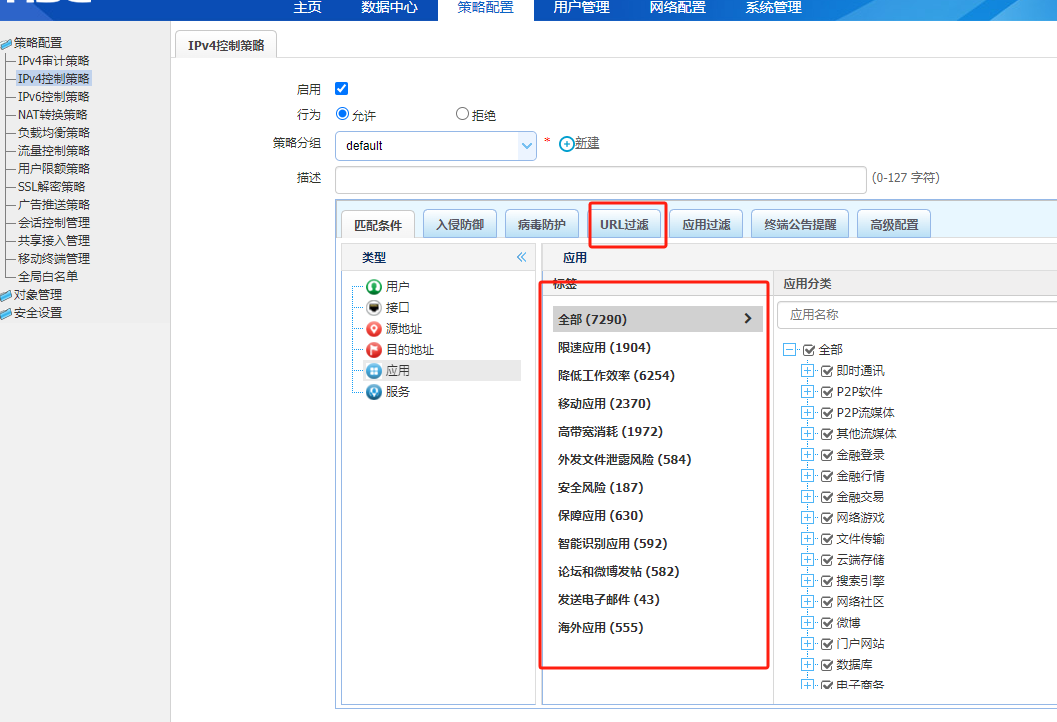The image size is (1057, 722).
Task: Expand the 门户网站 tree node
Action: click(808, 643)
